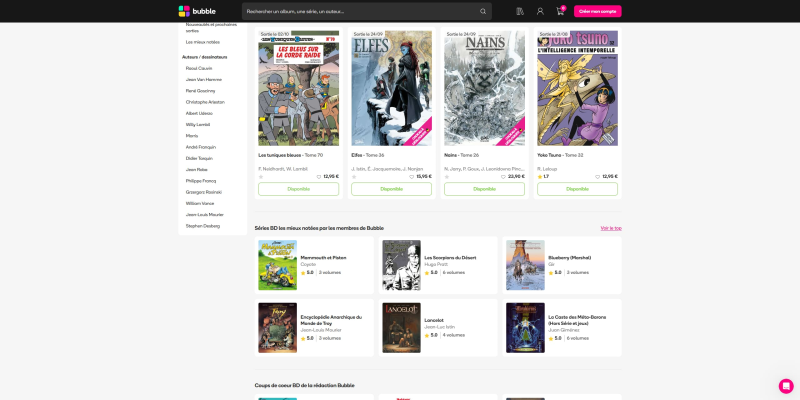Open the chat support bubble icon
Image resolution: width=800 pixels, height=400 pixels.
click(x=786, y=386)
